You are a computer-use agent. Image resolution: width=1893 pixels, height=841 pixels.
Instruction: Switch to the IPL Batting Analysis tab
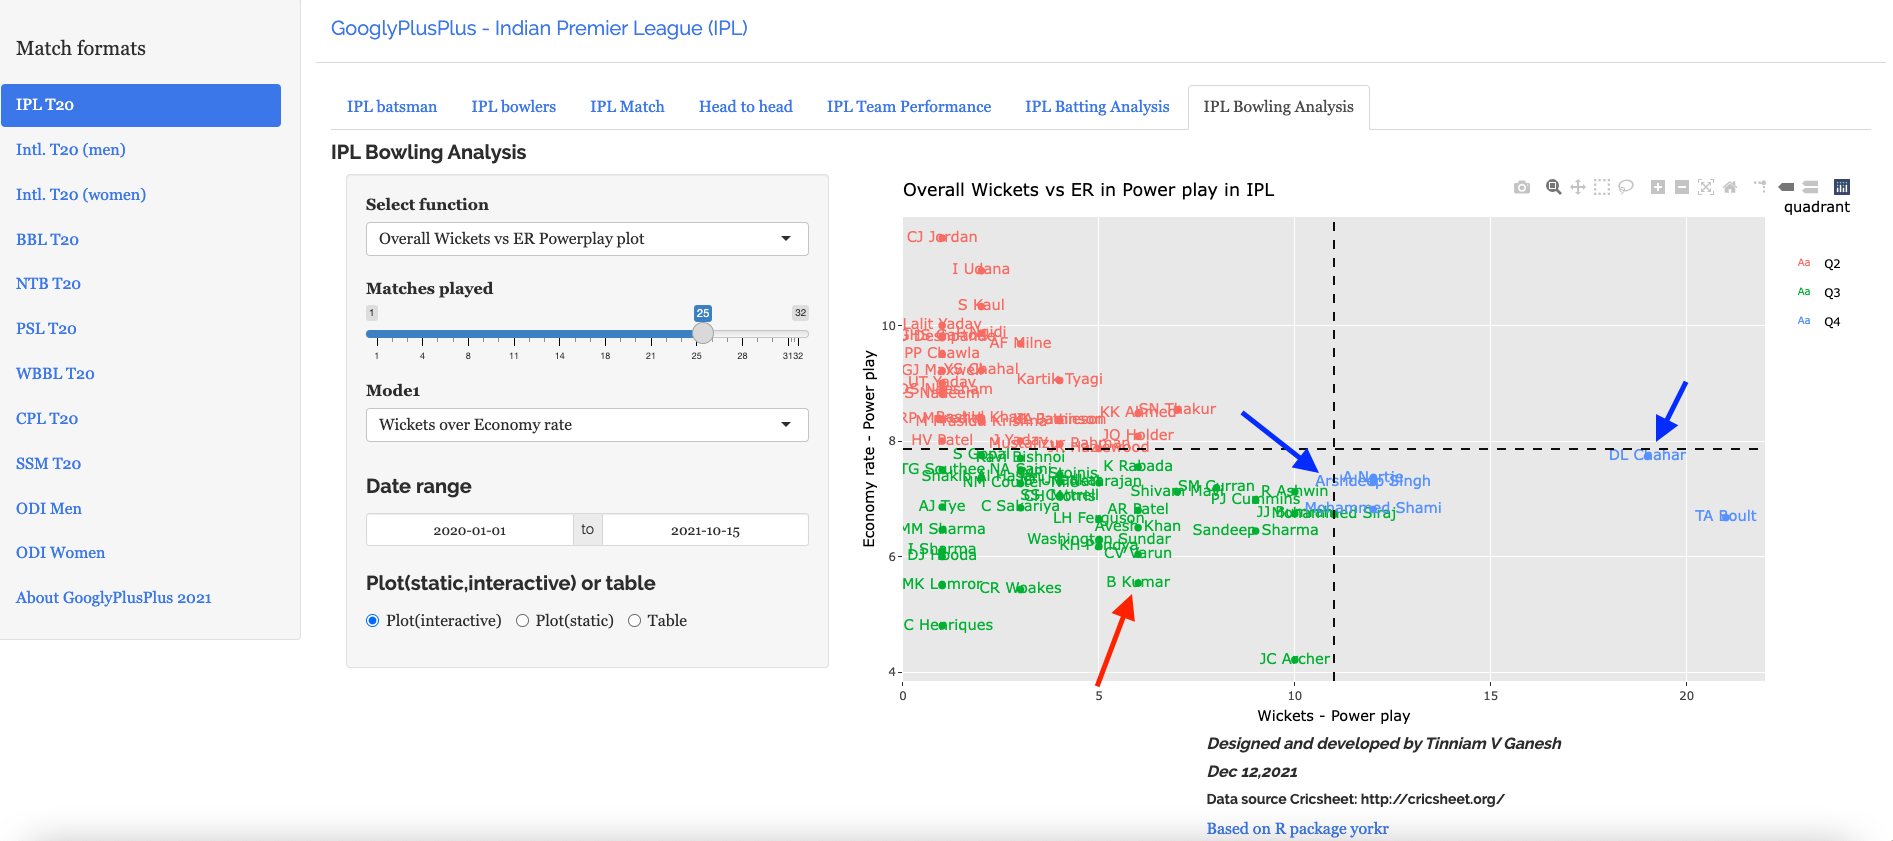coord(1097,107)
